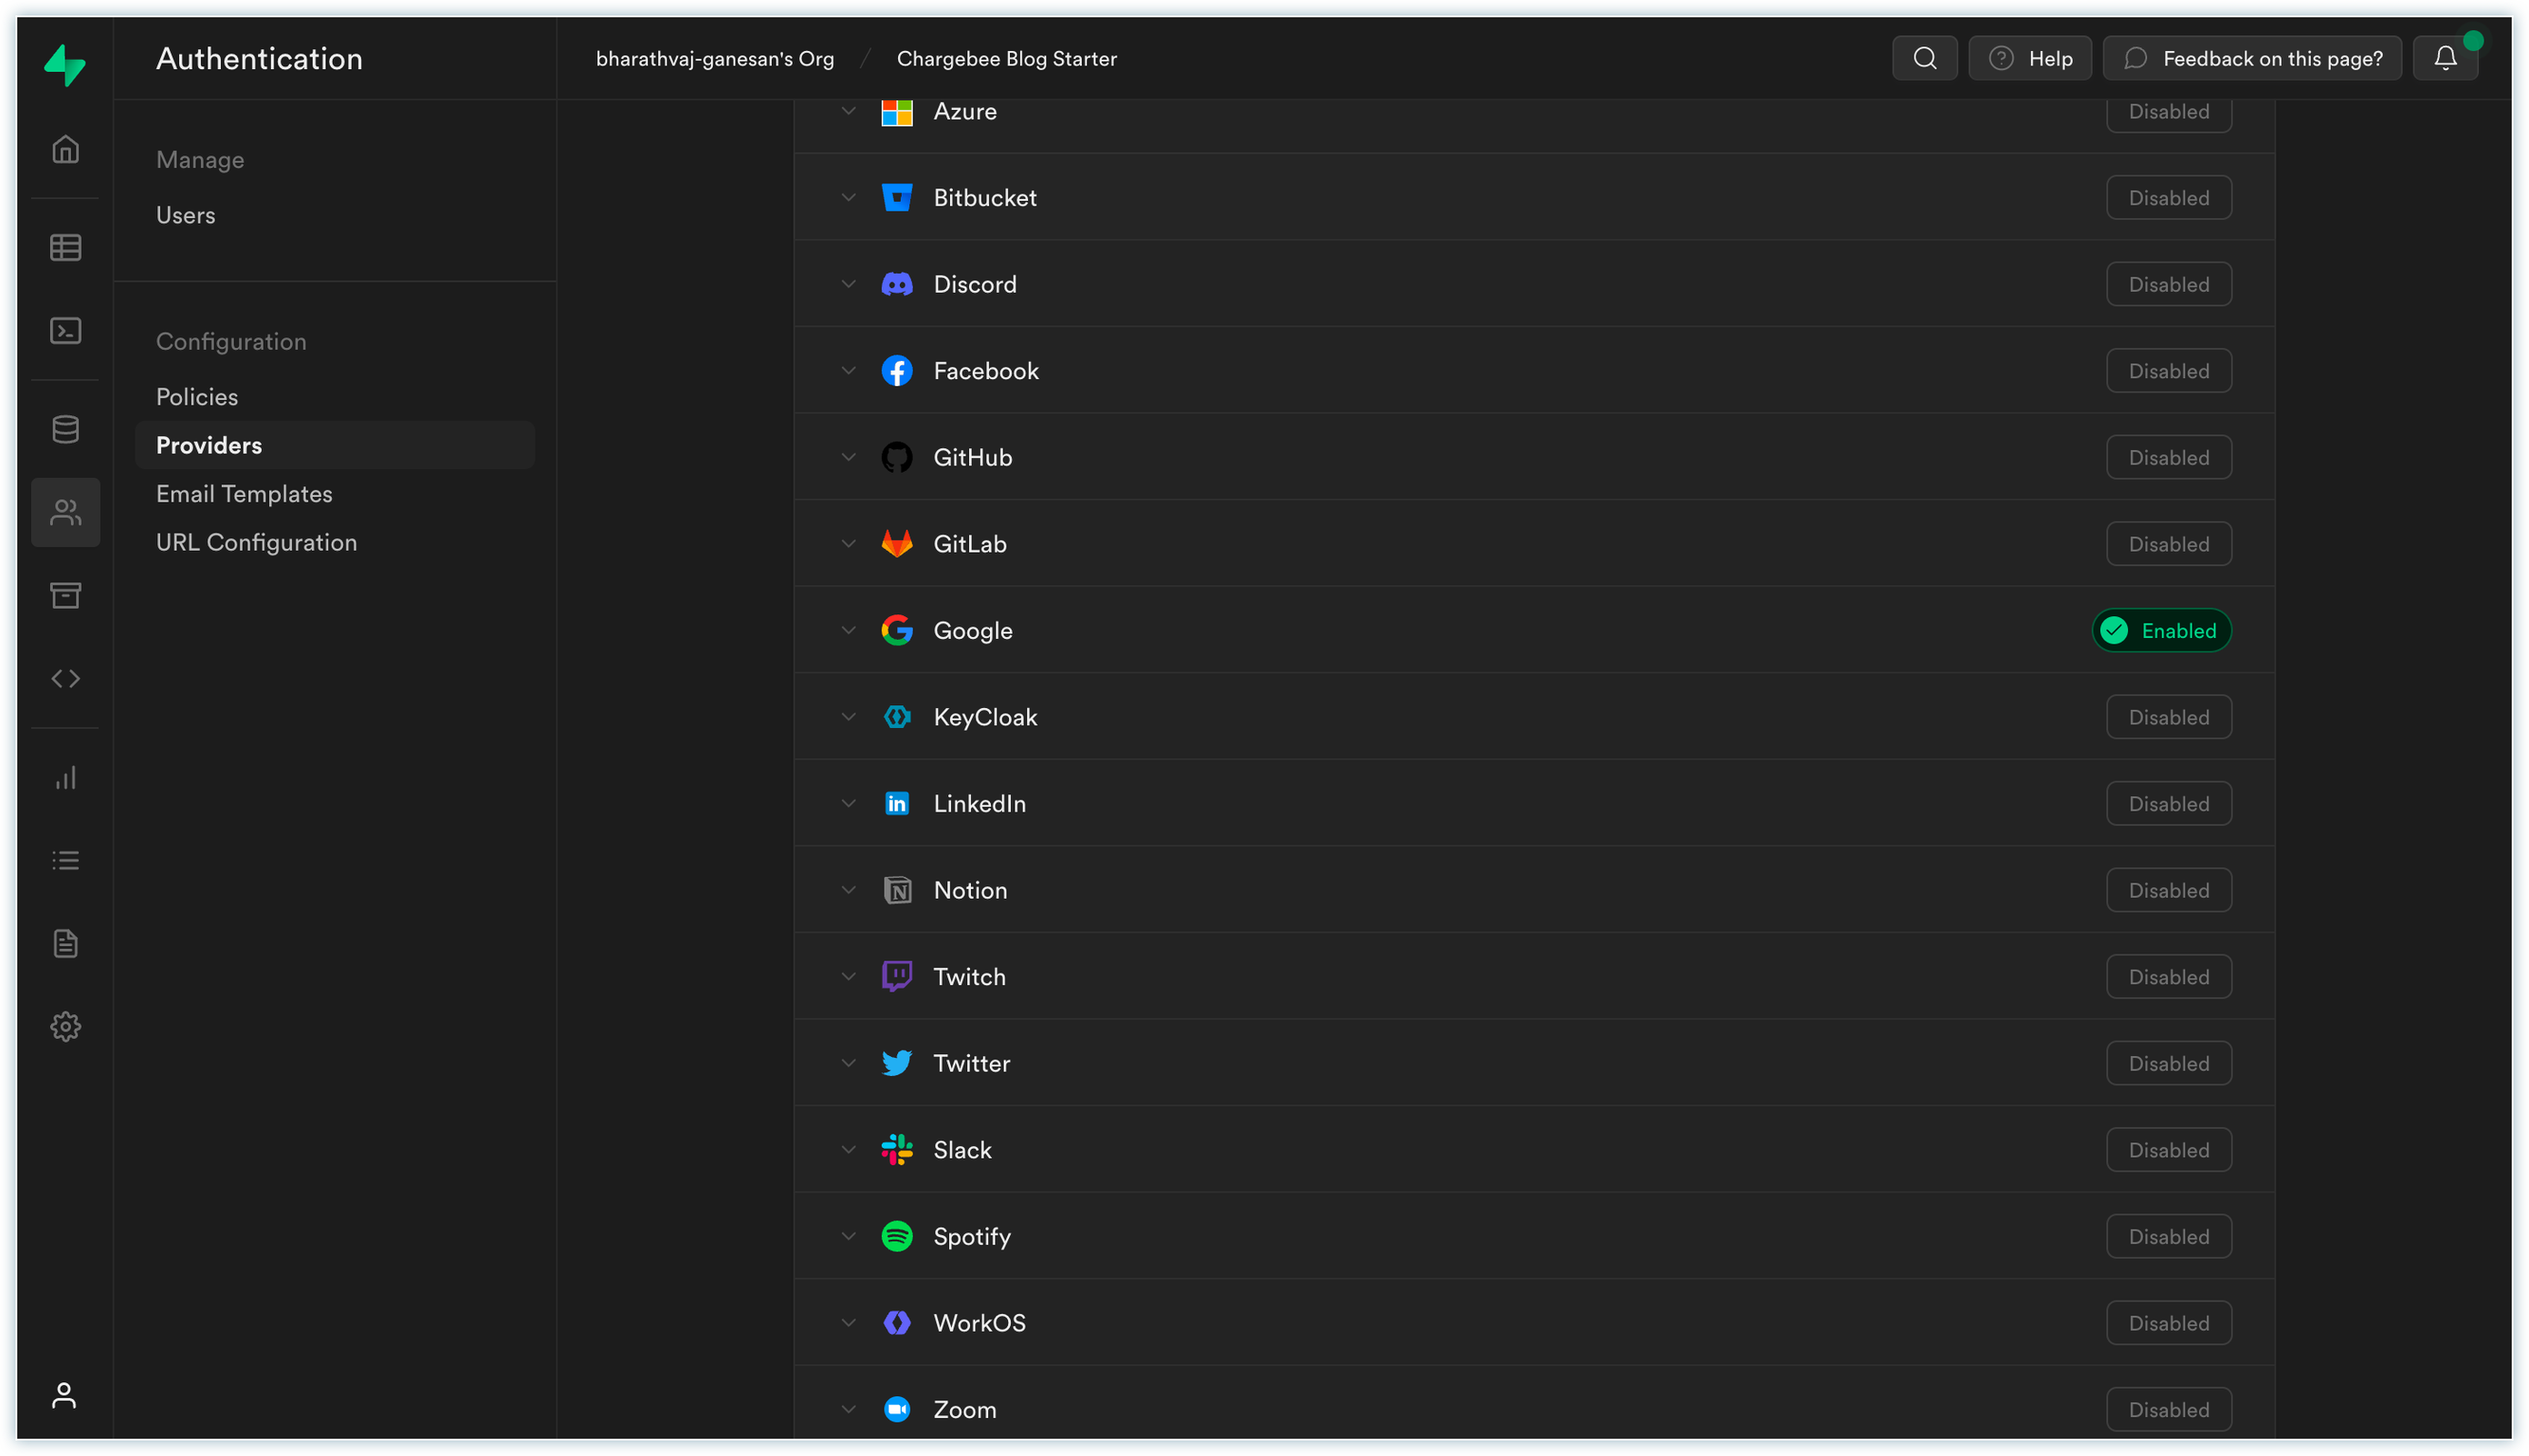
Task: Click the GitLab logo icon
Action: point(896,543)
